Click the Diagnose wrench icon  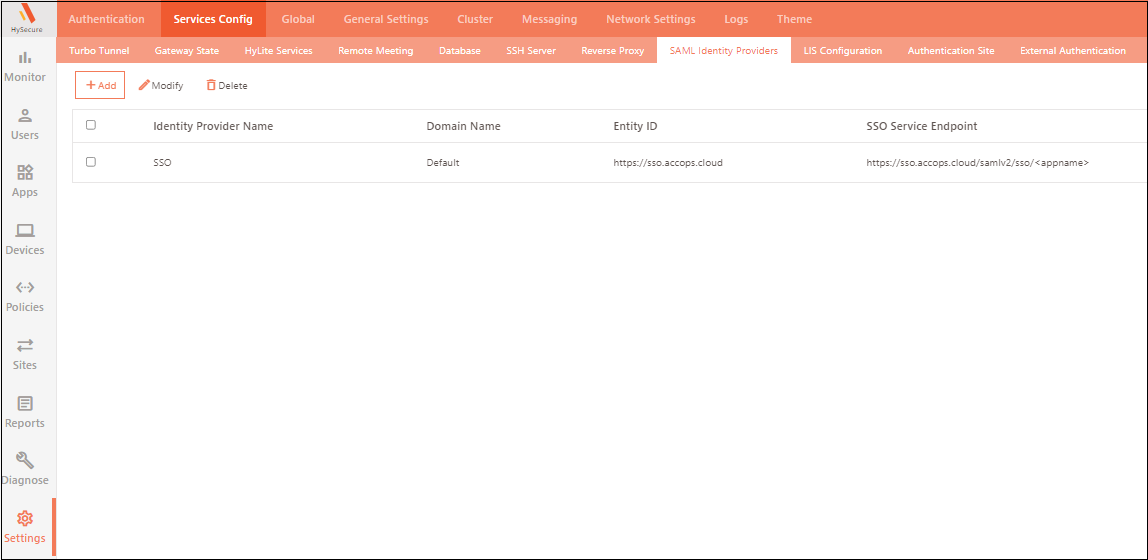25,461
